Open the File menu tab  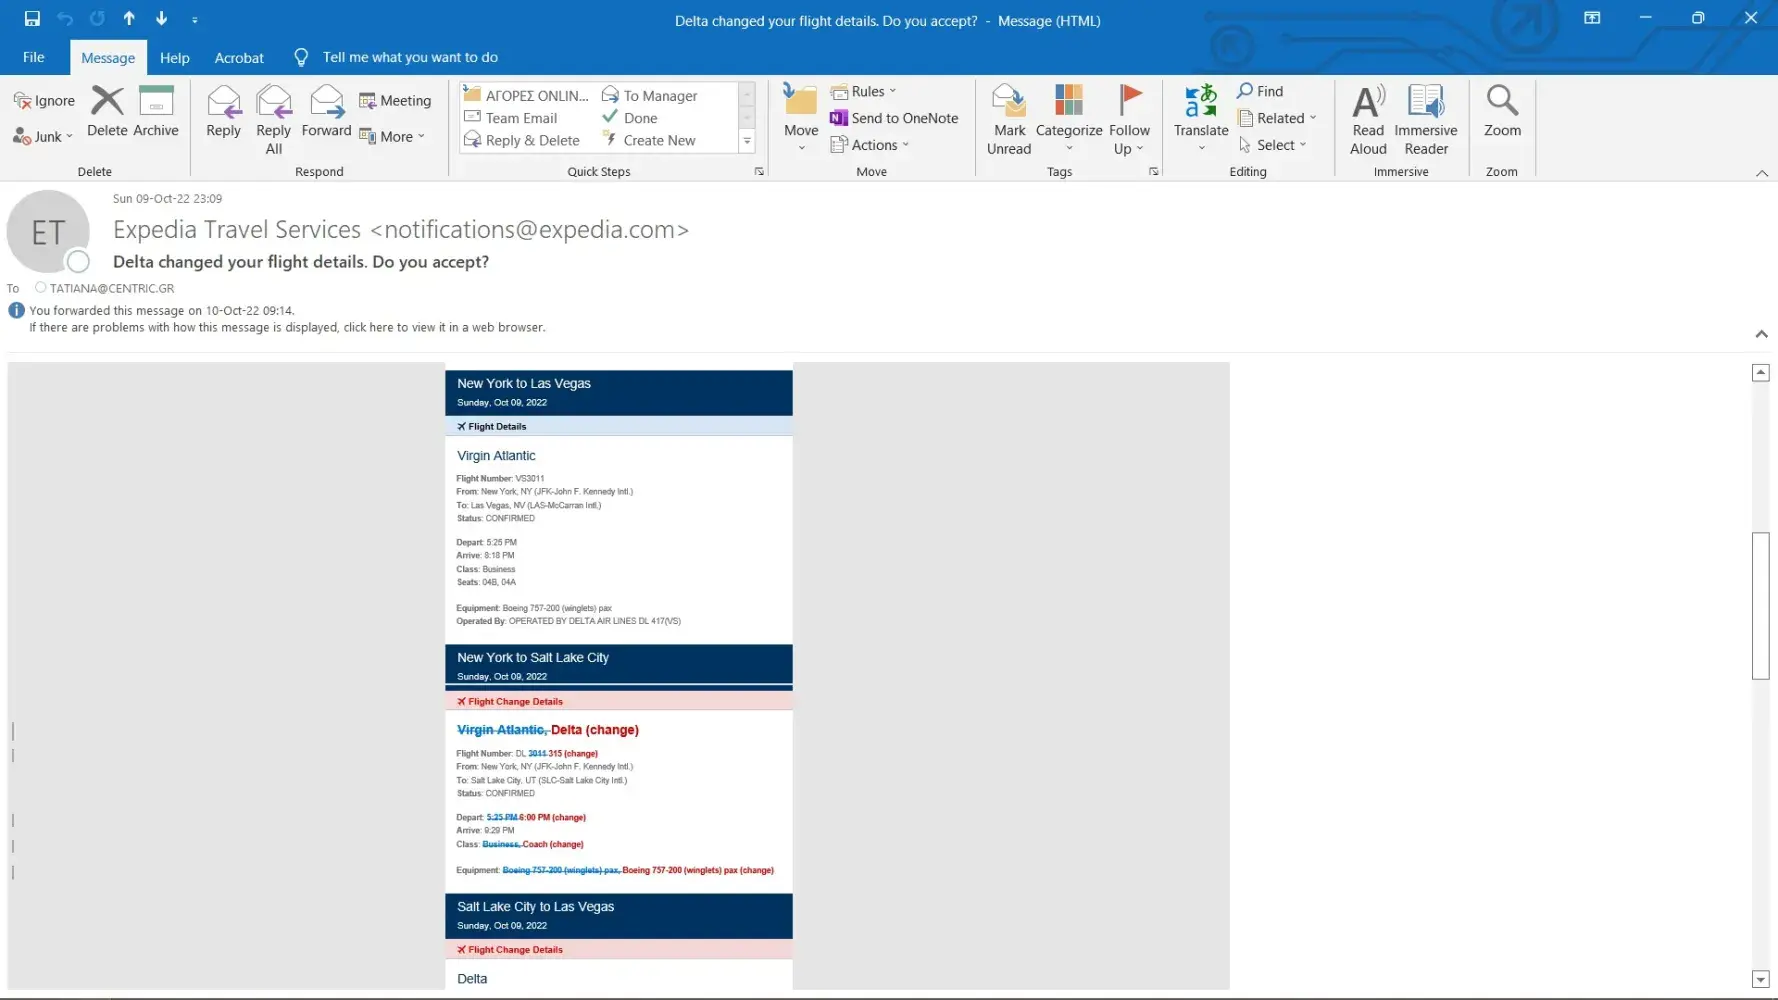click(33, 57)
